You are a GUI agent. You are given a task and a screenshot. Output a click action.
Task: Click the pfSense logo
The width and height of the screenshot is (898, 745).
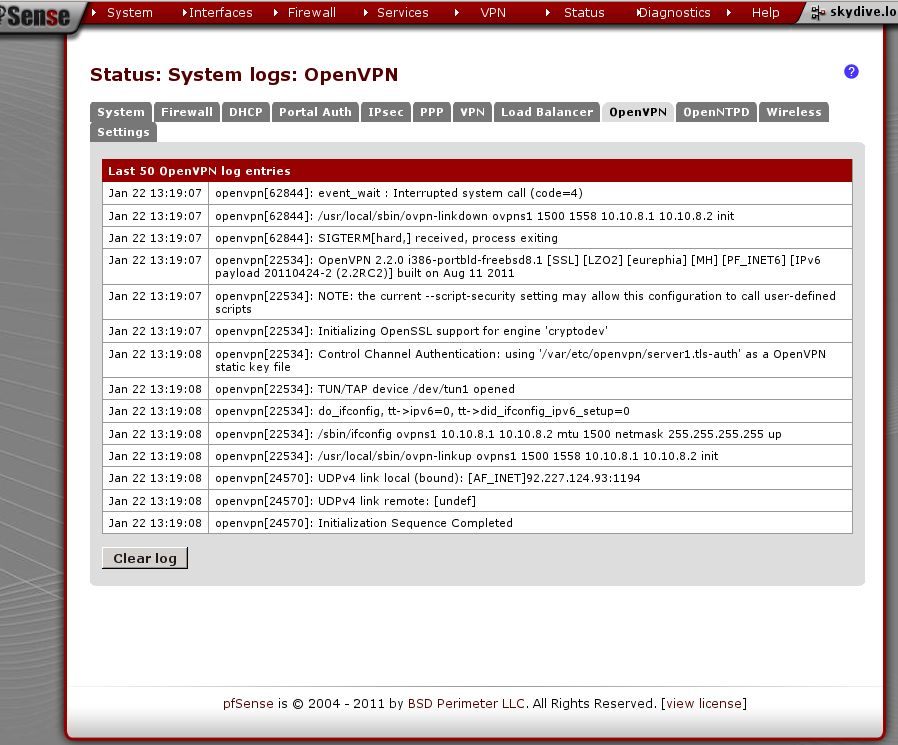click(36, 16)
